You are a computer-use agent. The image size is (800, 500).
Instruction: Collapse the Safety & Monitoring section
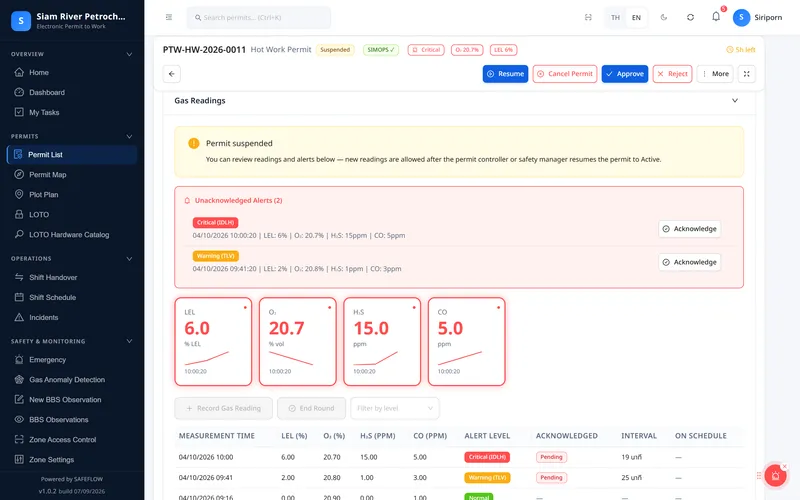(129, 341)
